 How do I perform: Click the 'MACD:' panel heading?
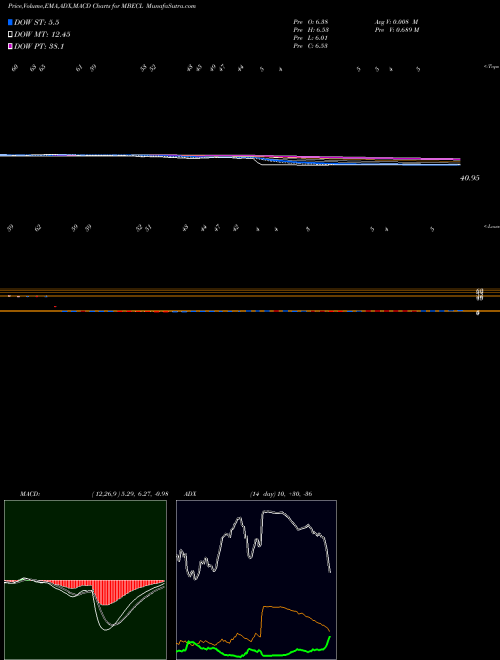point(30,494)
